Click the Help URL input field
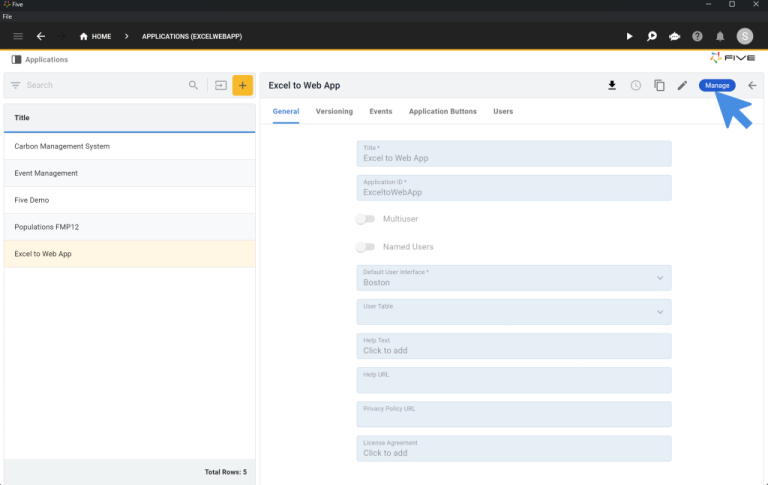Viewport: 768px width, 485px height. click(514, 380)
